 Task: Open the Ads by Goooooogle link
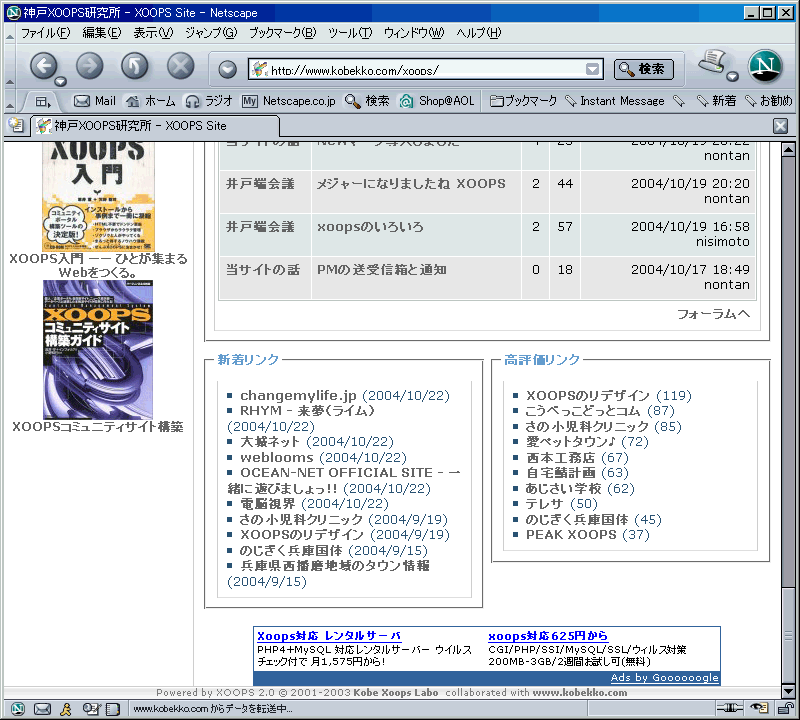pos(665,678)
